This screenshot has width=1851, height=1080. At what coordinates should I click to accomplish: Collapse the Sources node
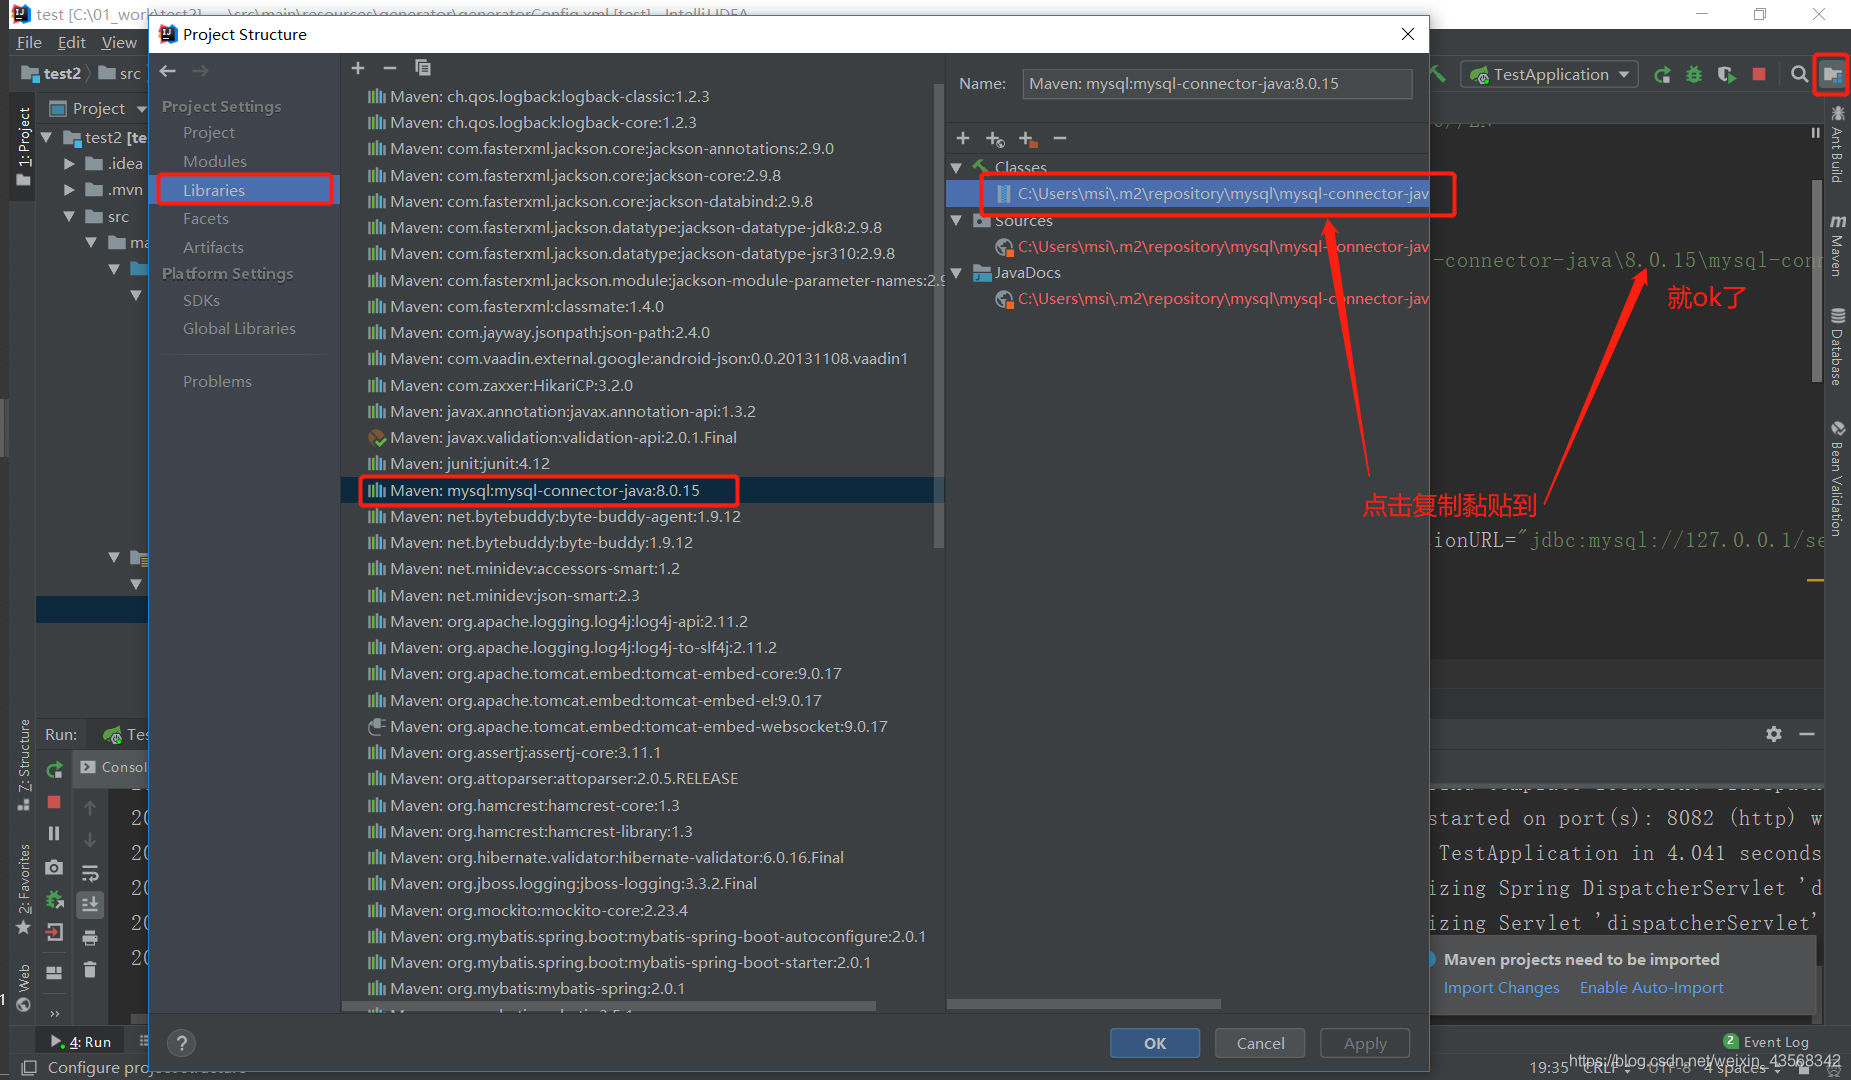pyautogui.click(x=956, y=220)
